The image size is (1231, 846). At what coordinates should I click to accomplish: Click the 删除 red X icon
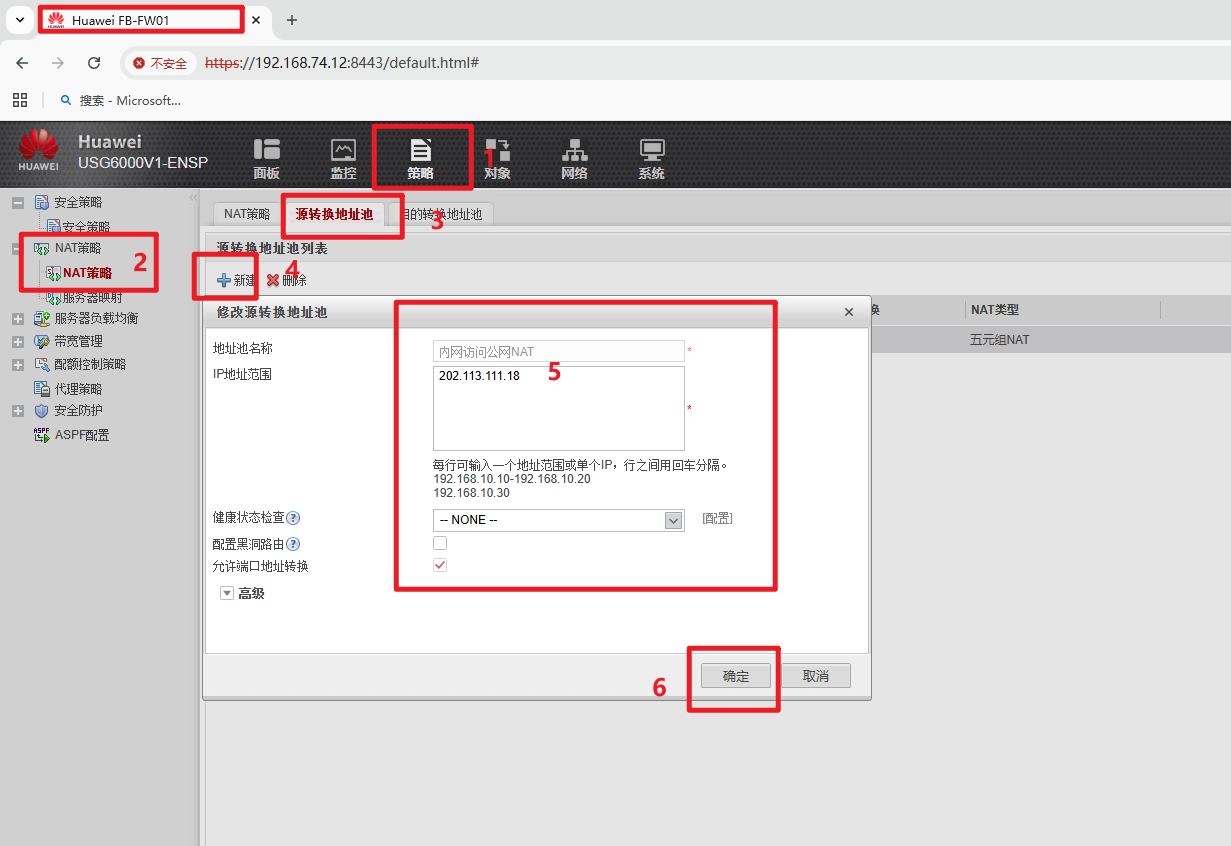click(273, 281)
